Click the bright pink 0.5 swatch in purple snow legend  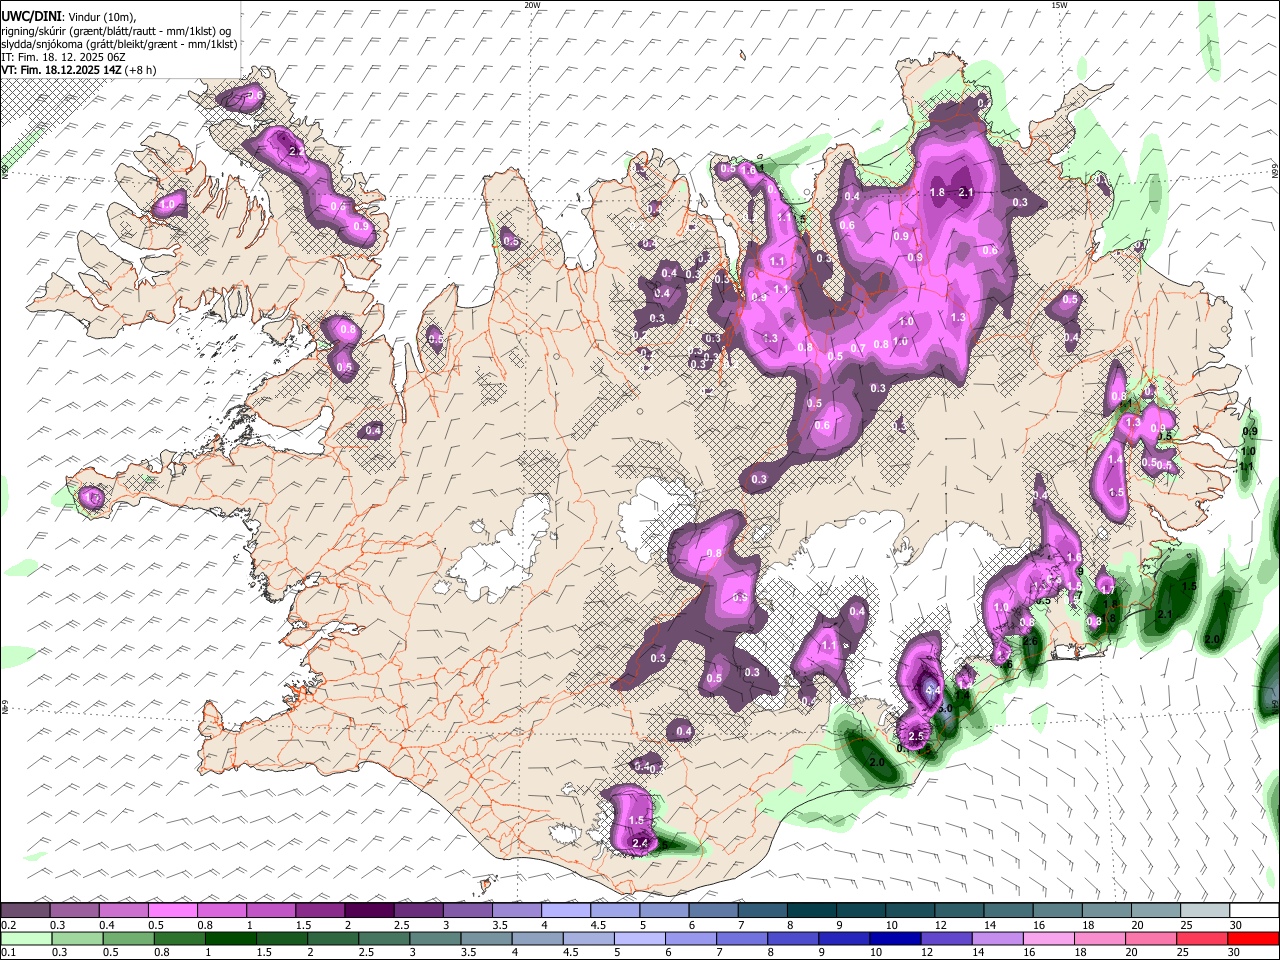pyautogui.click(x=172, y=911)
